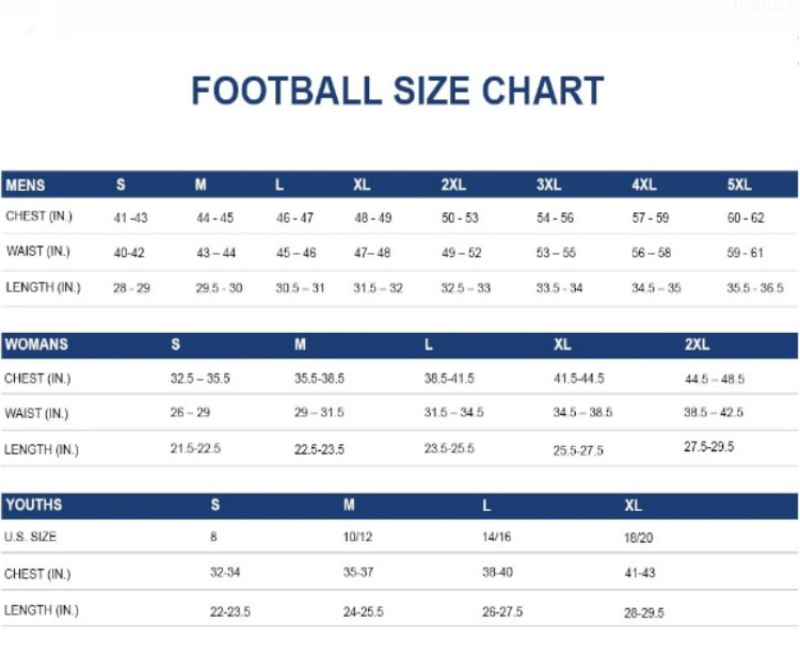
Task: Click the Mens length value 35.5 - 36.5
Action: (x=755, y=288)
